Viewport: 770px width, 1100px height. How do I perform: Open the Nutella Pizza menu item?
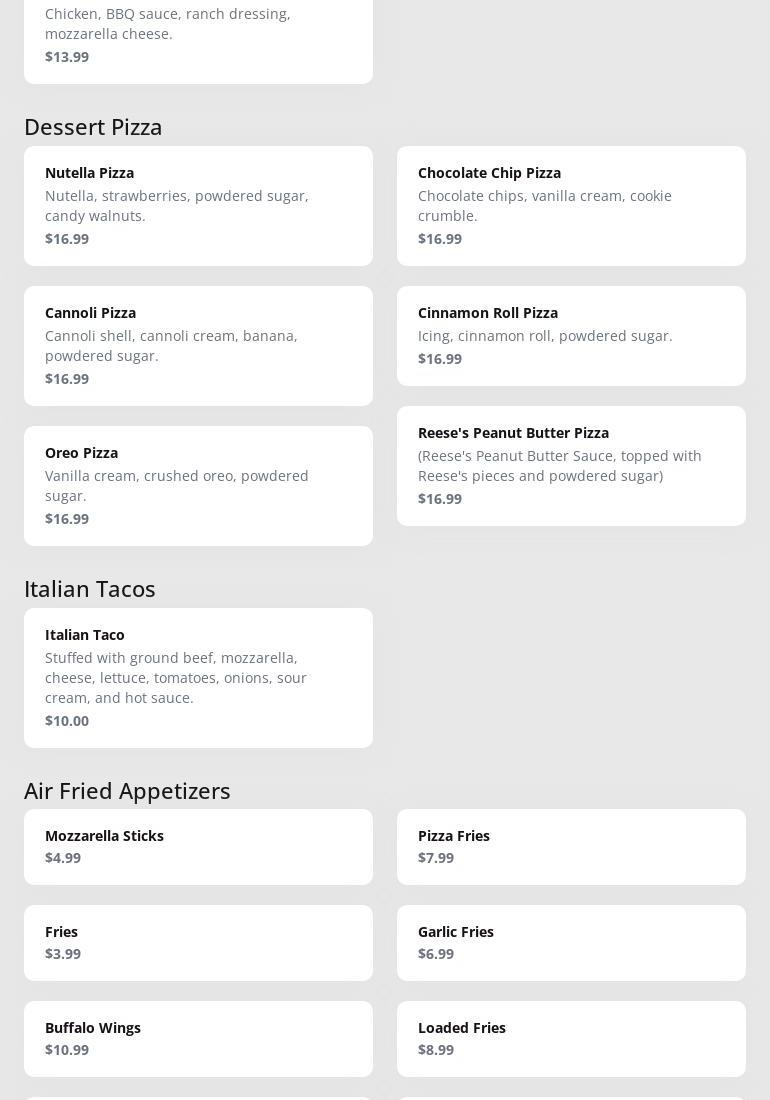[198, 205]
